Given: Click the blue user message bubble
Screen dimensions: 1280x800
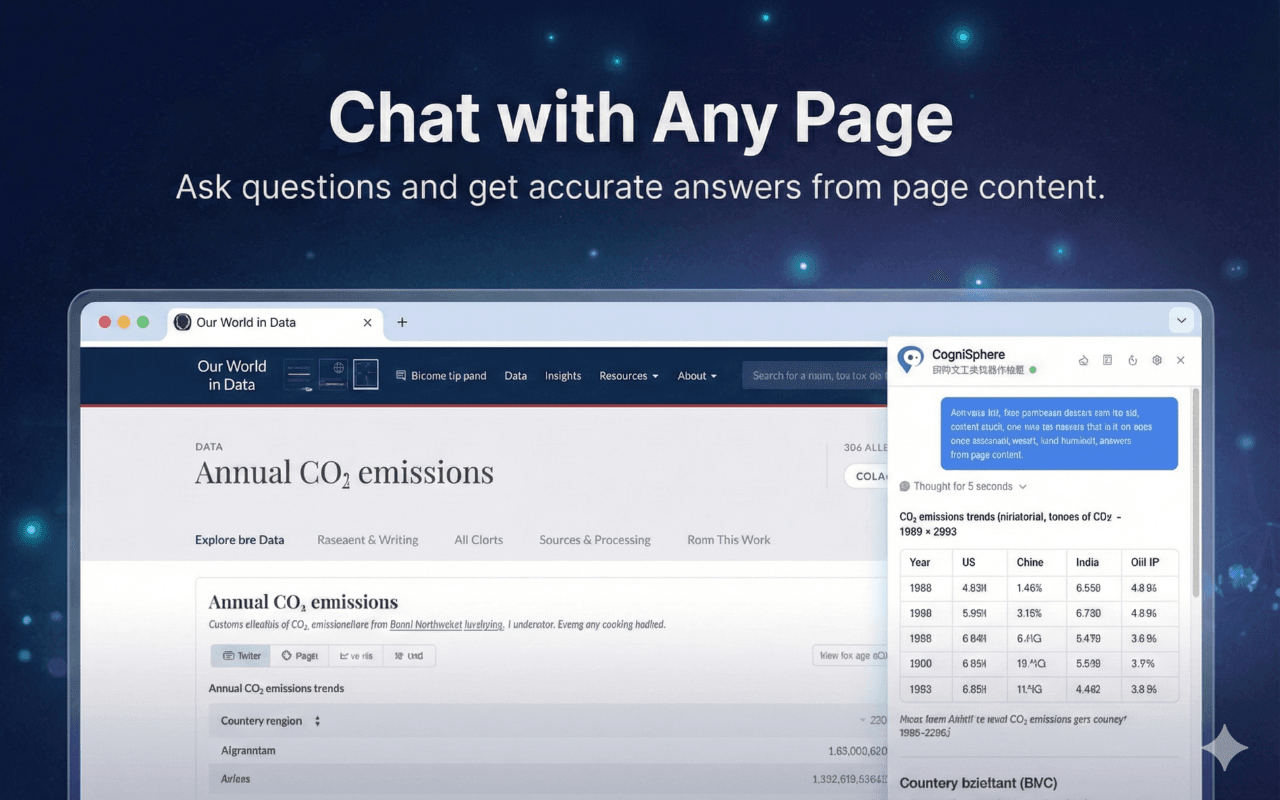Looking at the screenshot, I should click(x=1059, y=433).
